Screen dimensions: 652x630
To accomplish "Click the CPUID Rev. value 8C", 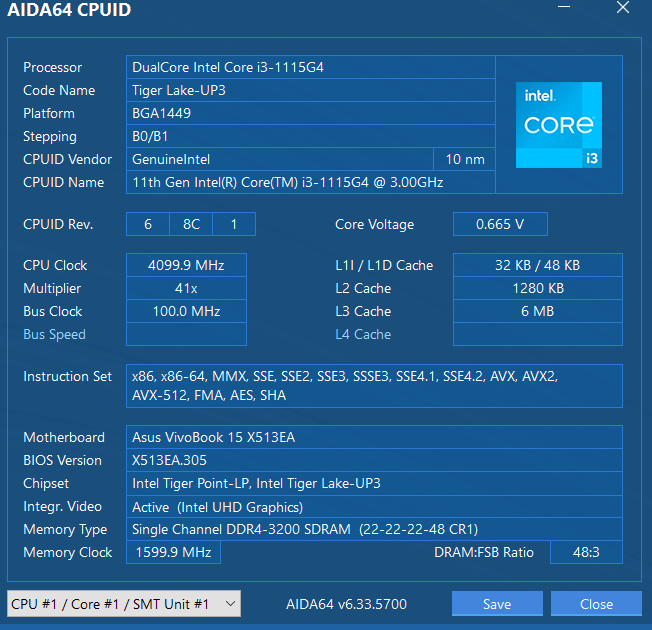I will tap(191, 224).
